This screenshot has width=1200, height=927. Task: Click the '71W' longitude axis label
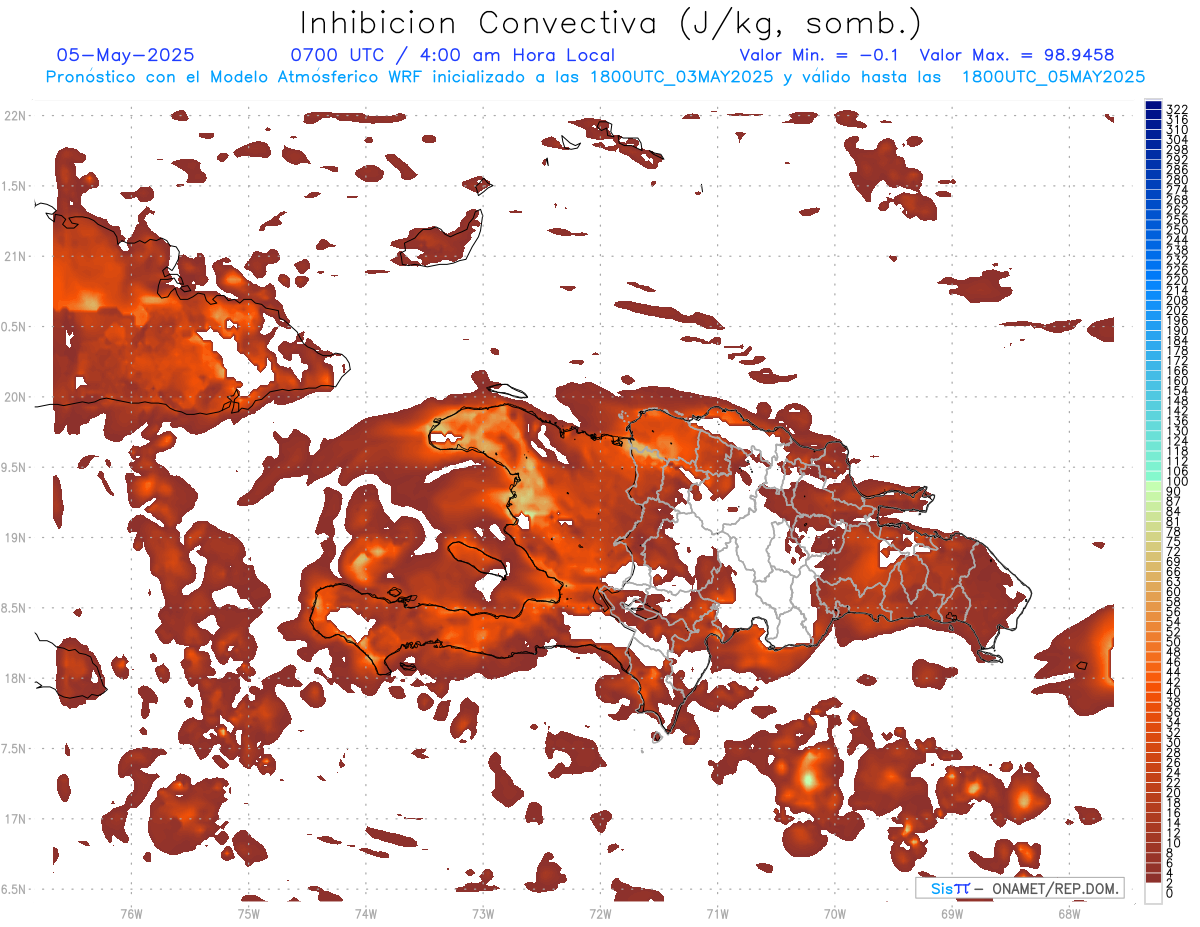pos(717,913)
